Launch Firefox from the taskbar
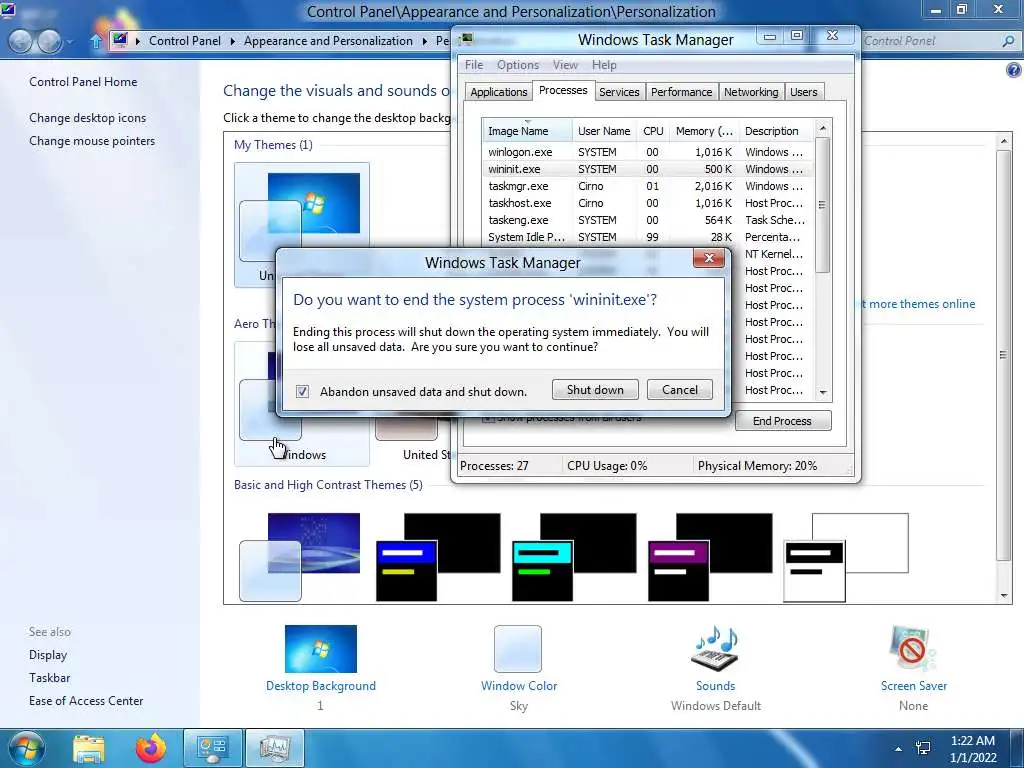The width and height of the screenshot is (1024, 768). 151,749
